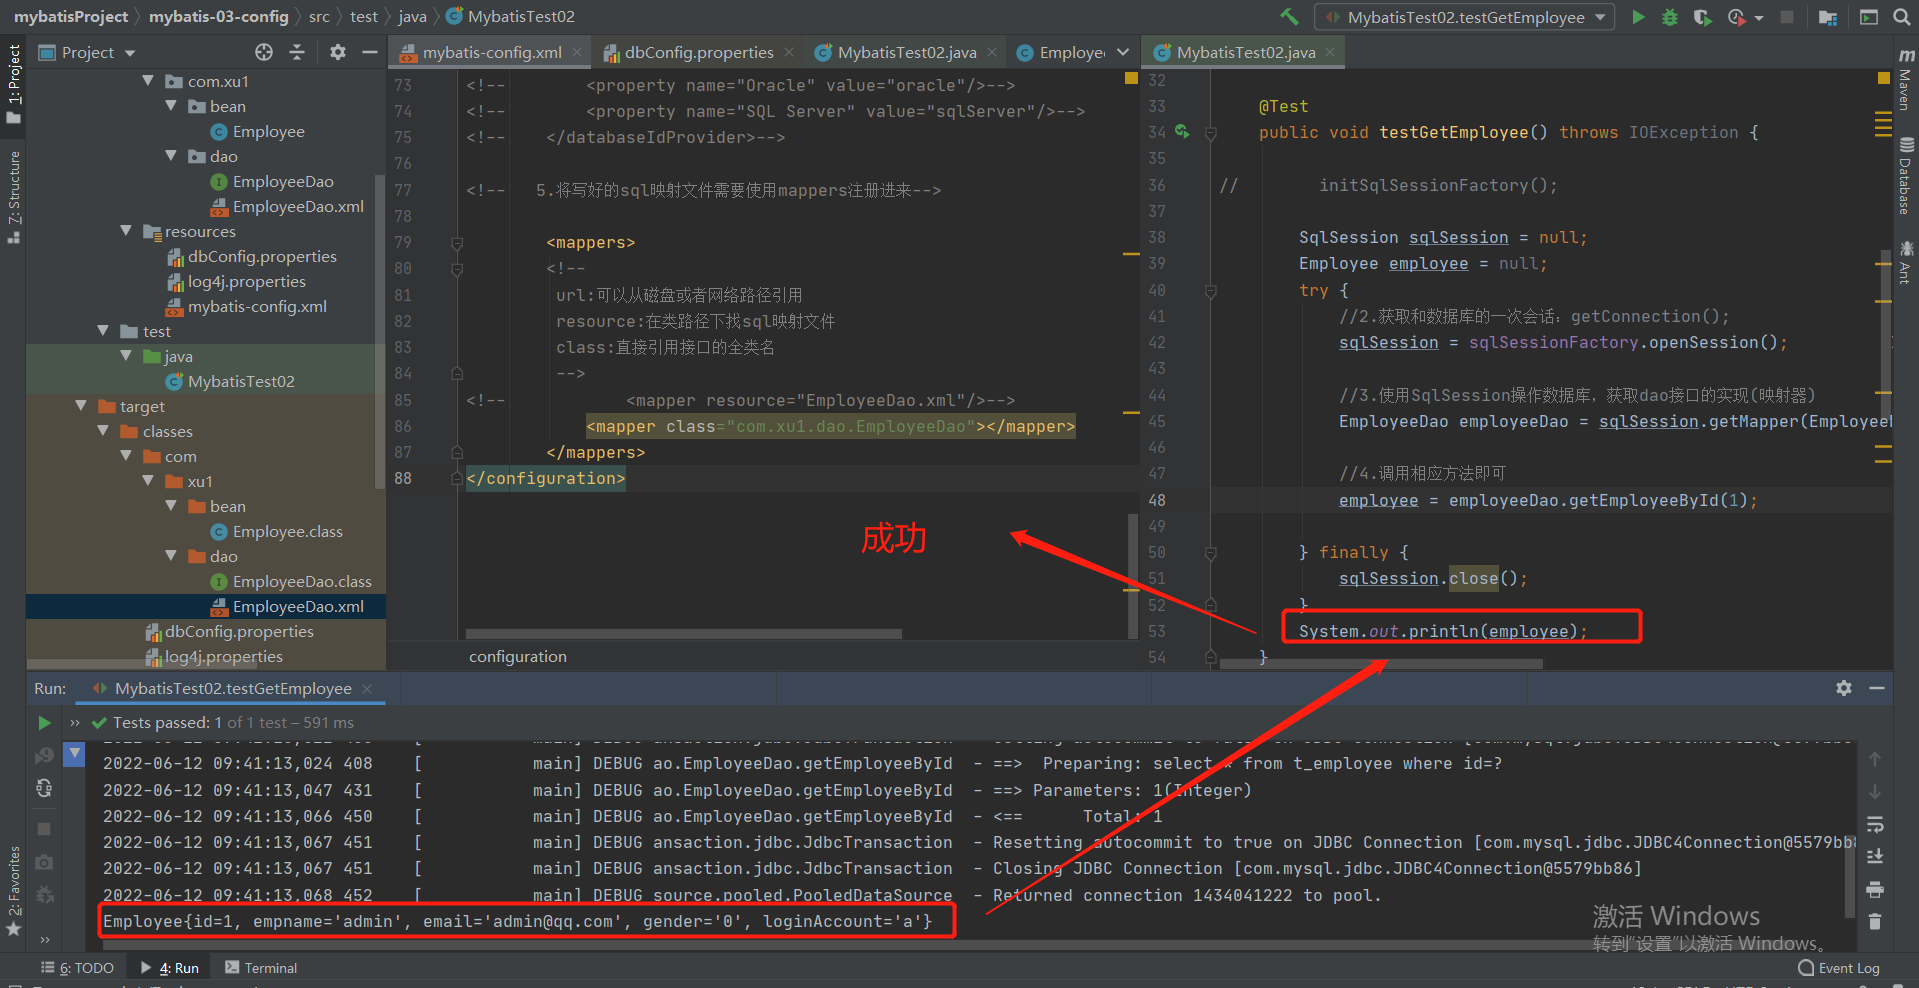This screenshot has height=988, width=1919.
Task: Click scroll to end icon in Run console
Action: coord(1875,856)
